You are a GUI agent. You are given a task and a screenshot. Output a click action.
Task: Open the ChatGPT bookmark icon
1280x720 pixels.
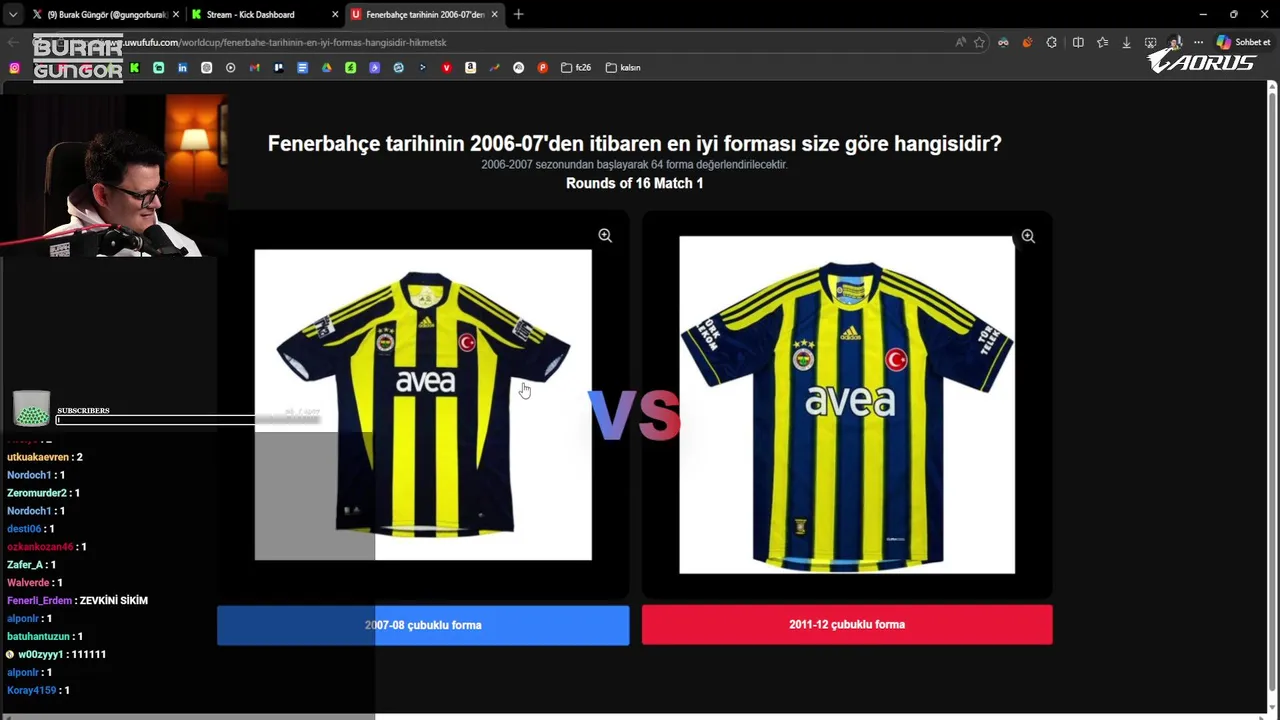[x=206, y=68]
